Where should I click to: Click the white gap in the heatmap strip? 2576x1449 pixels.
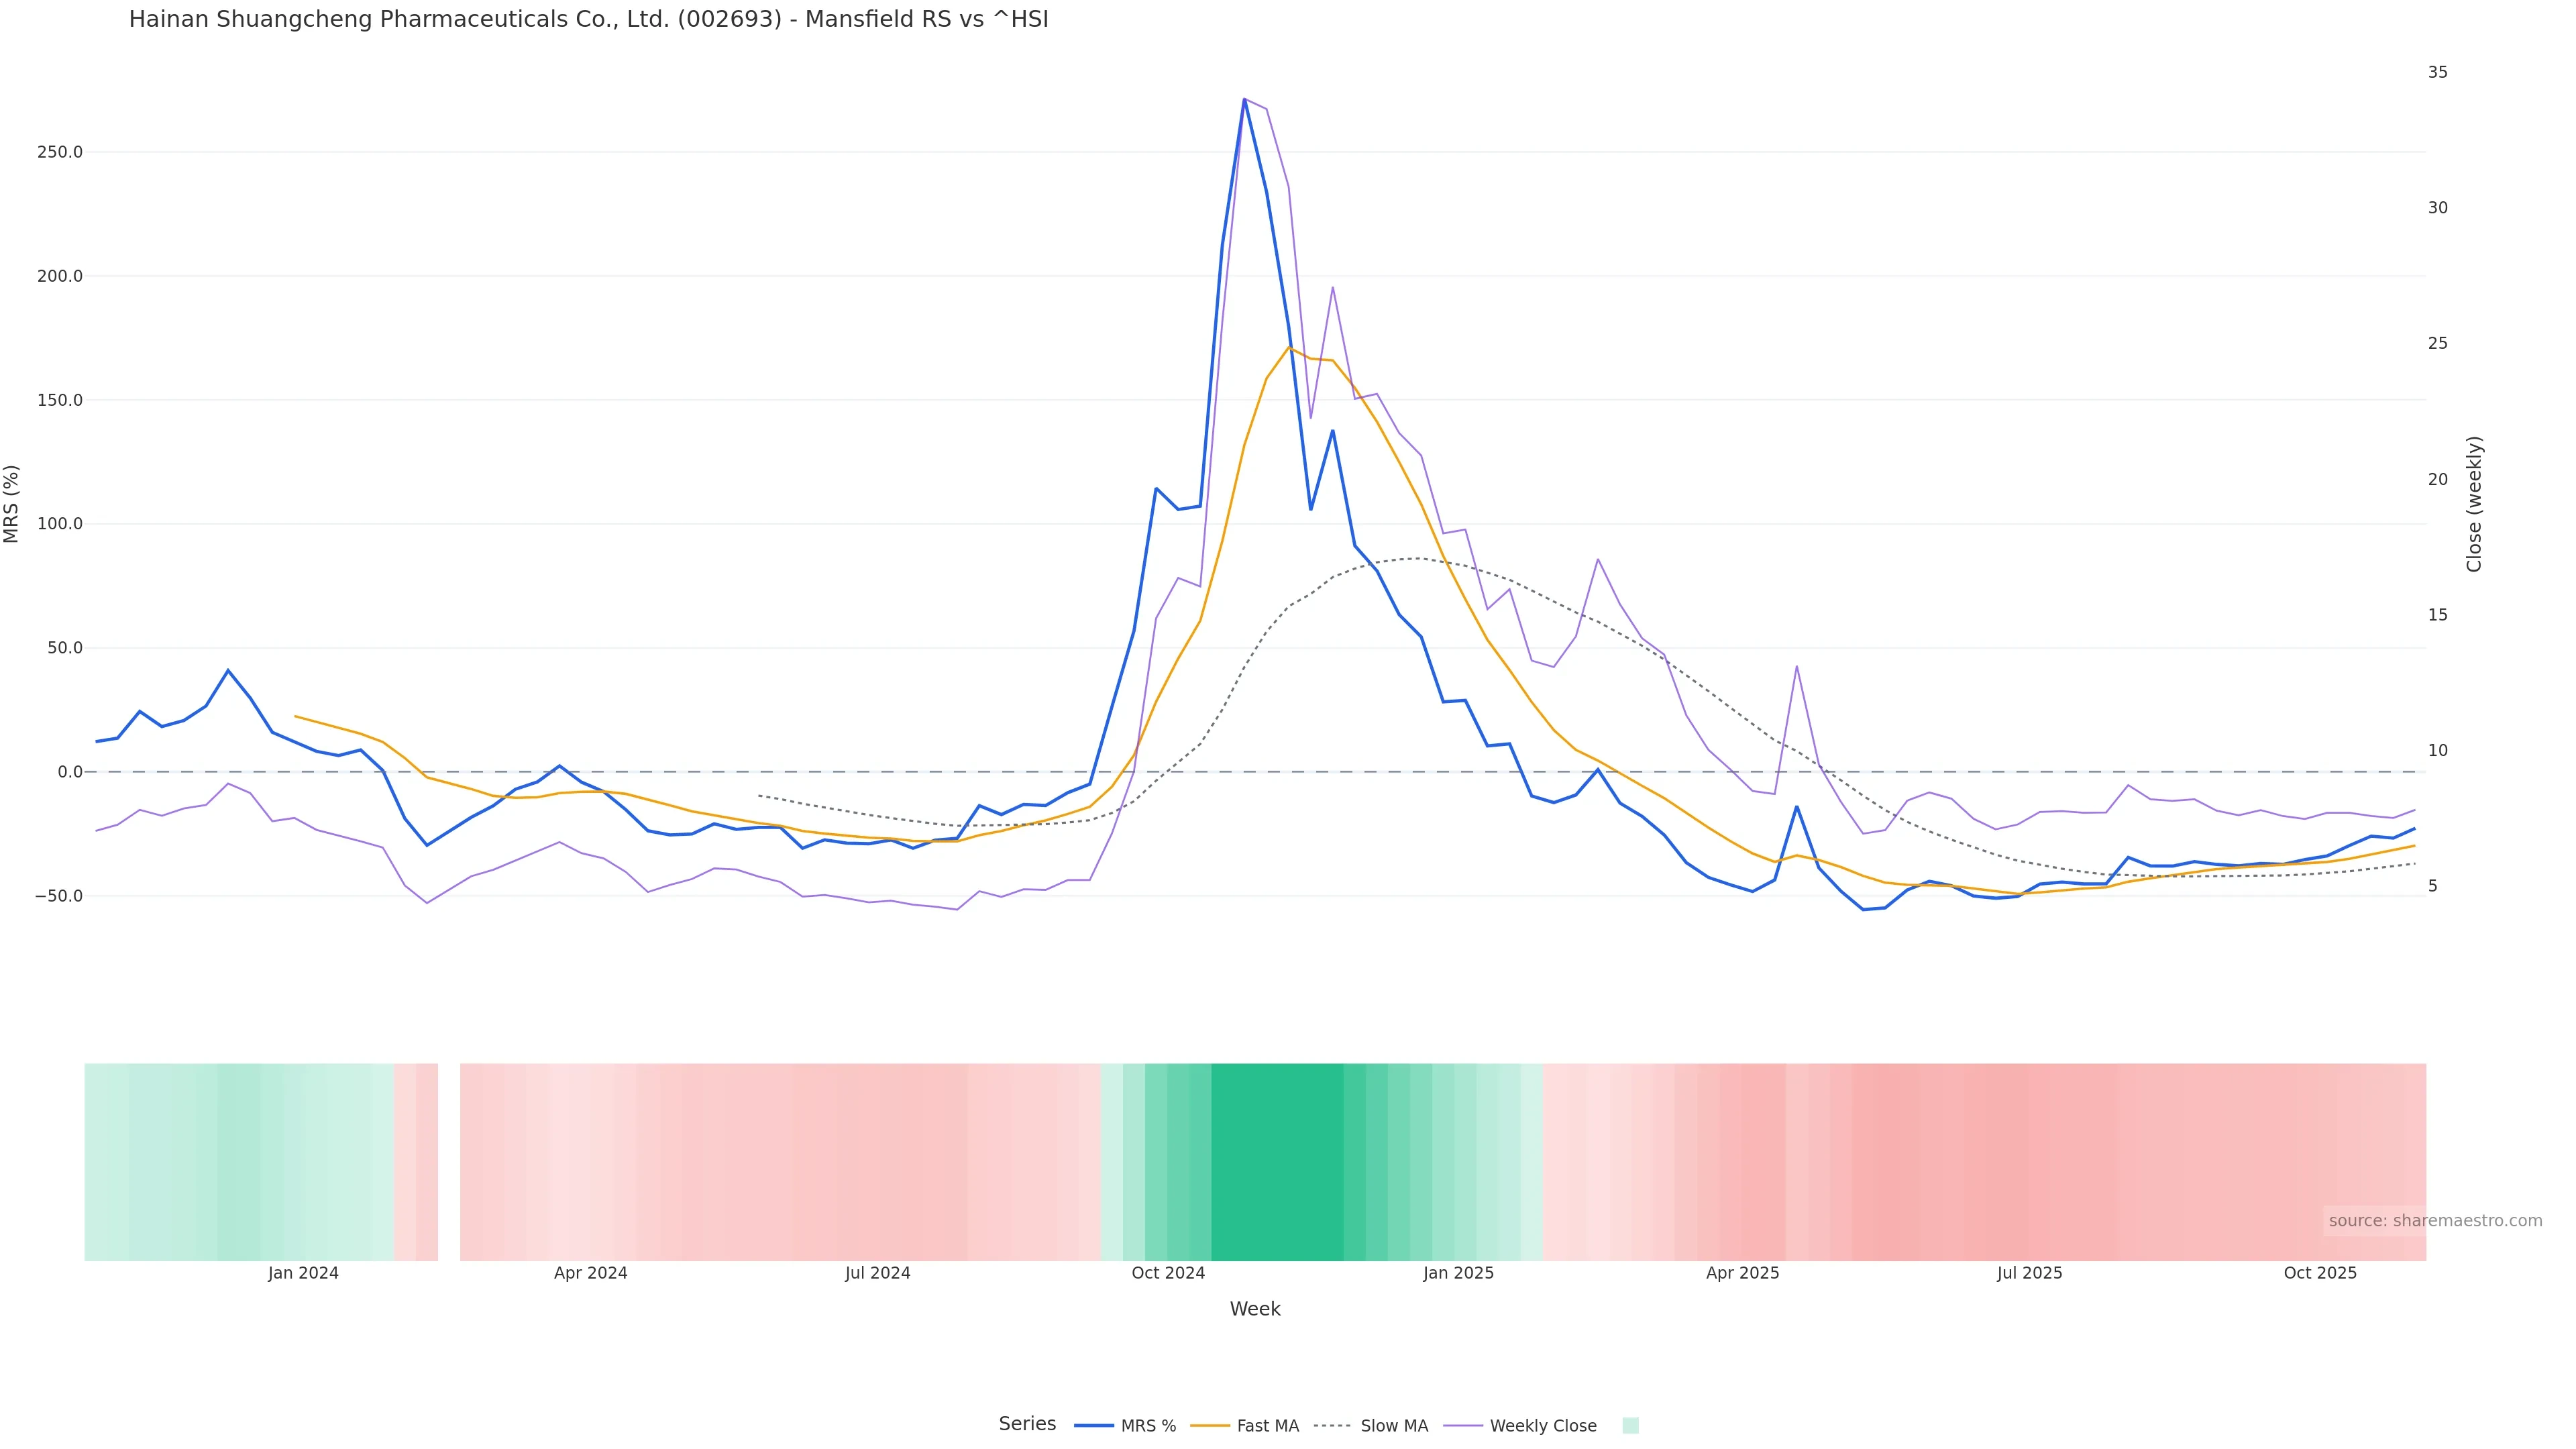[x=449, y=1161]
